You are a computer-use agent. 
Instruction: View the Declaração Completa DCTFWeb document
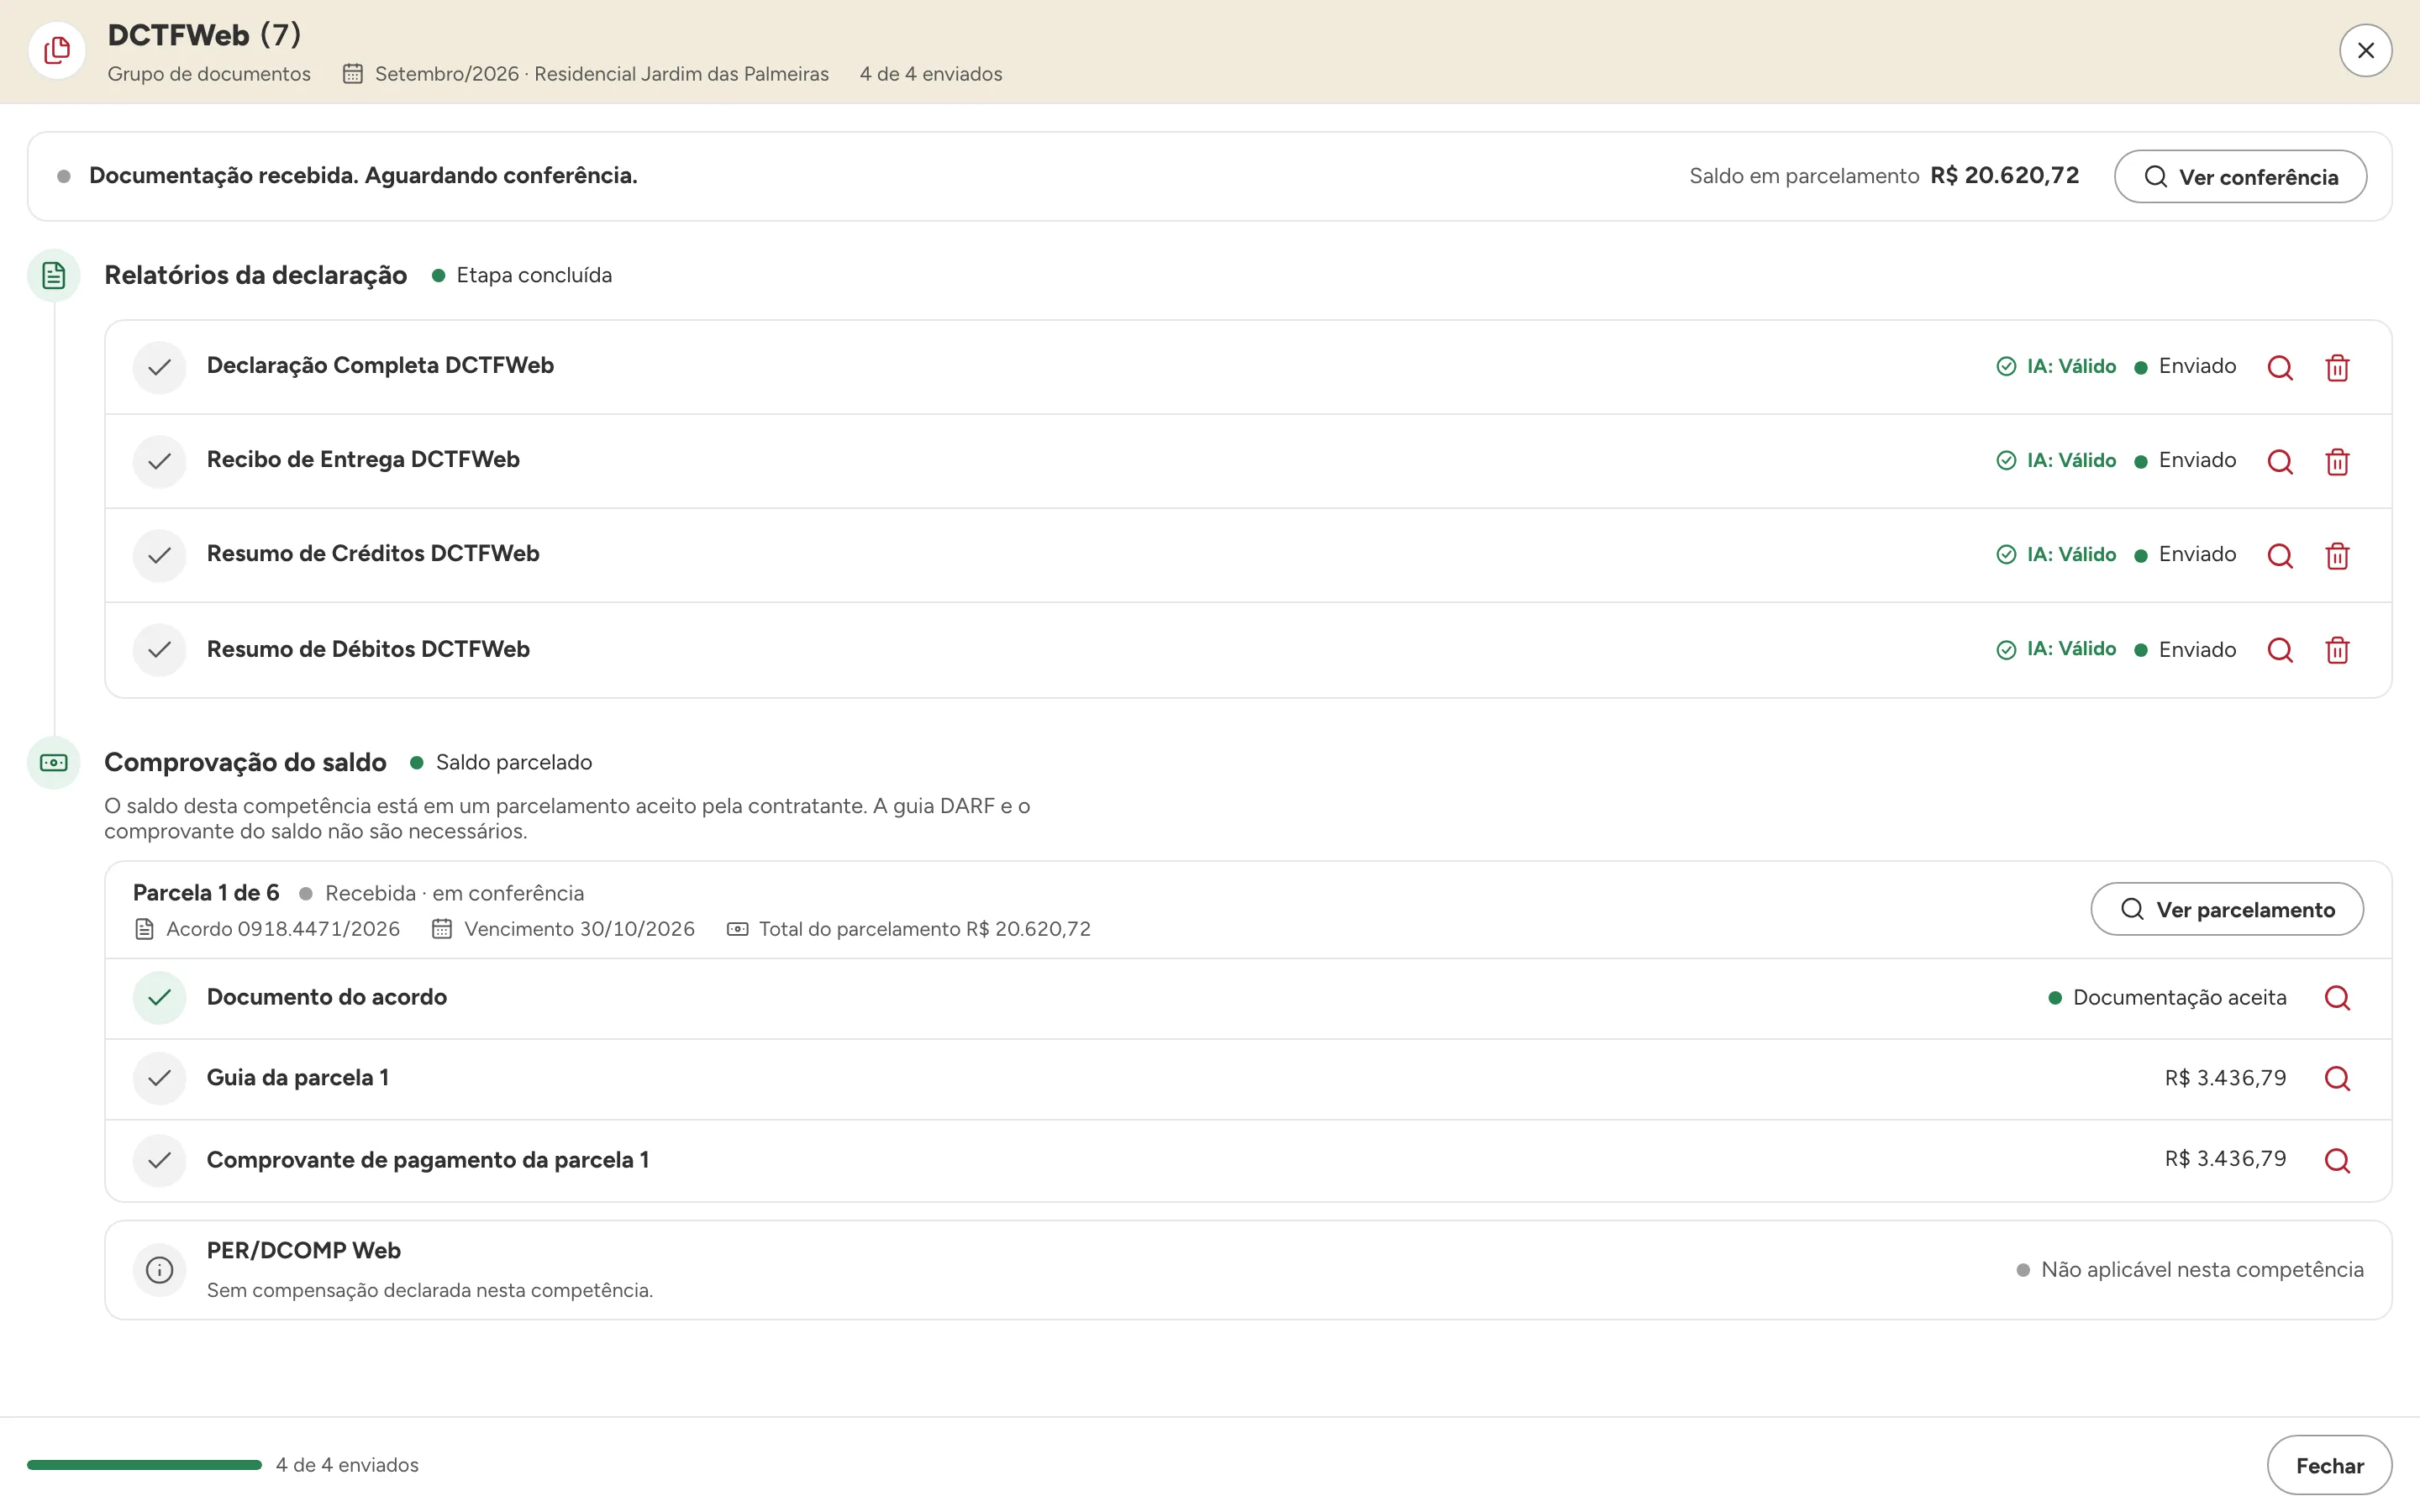2280,367
